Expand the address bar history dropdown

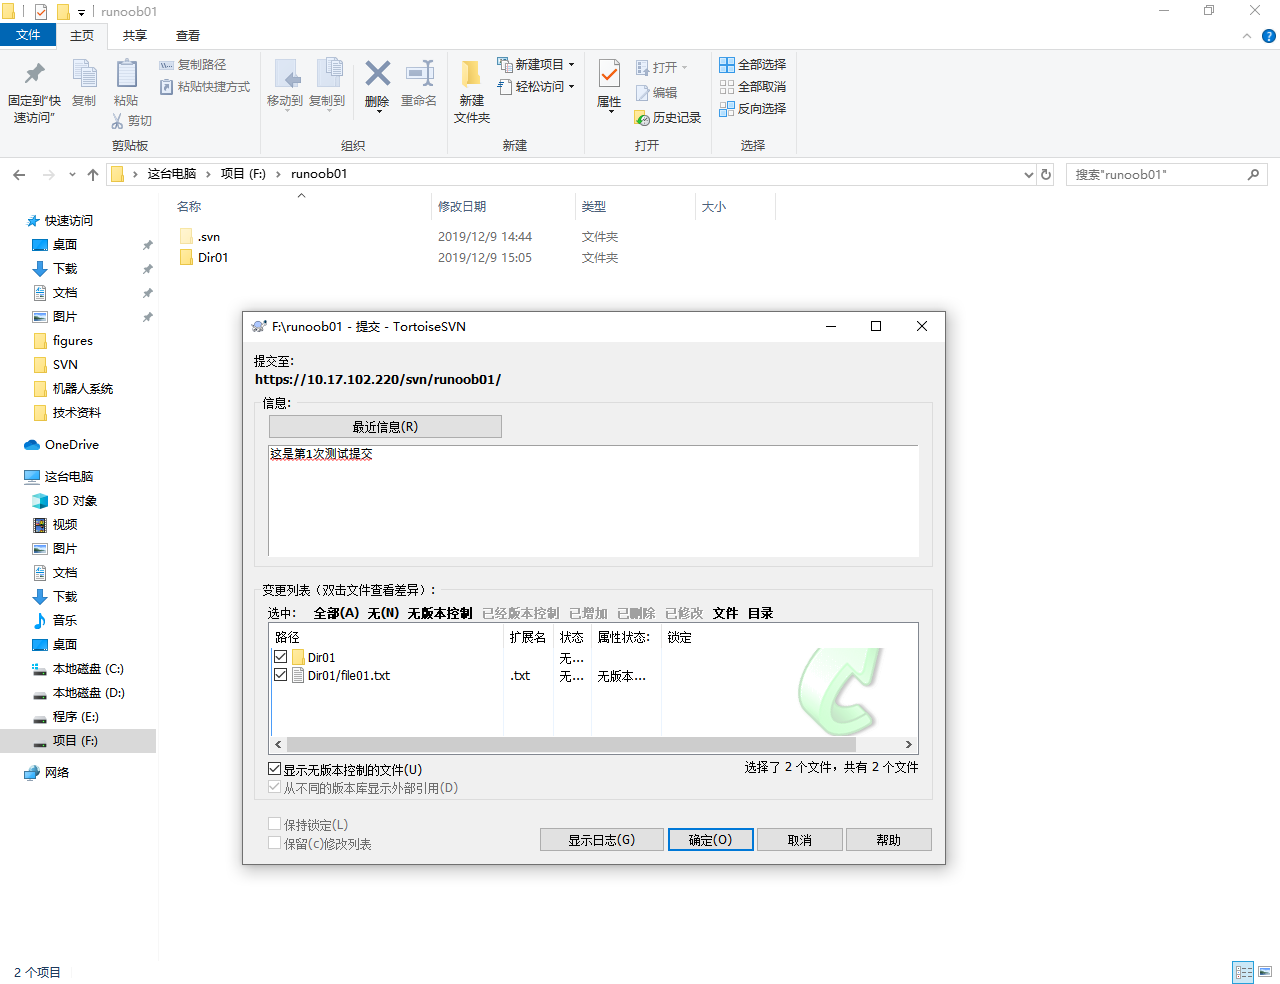pyautogui.click(x=1029, y=175)
